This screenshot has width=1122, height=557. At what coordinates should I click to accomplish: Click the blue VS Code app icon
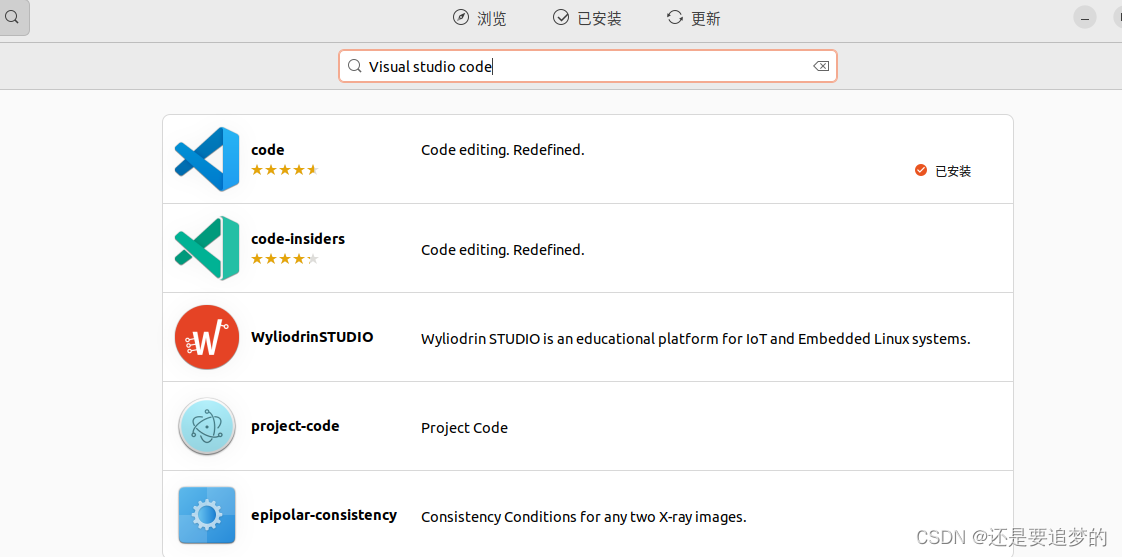pos(207,159)
